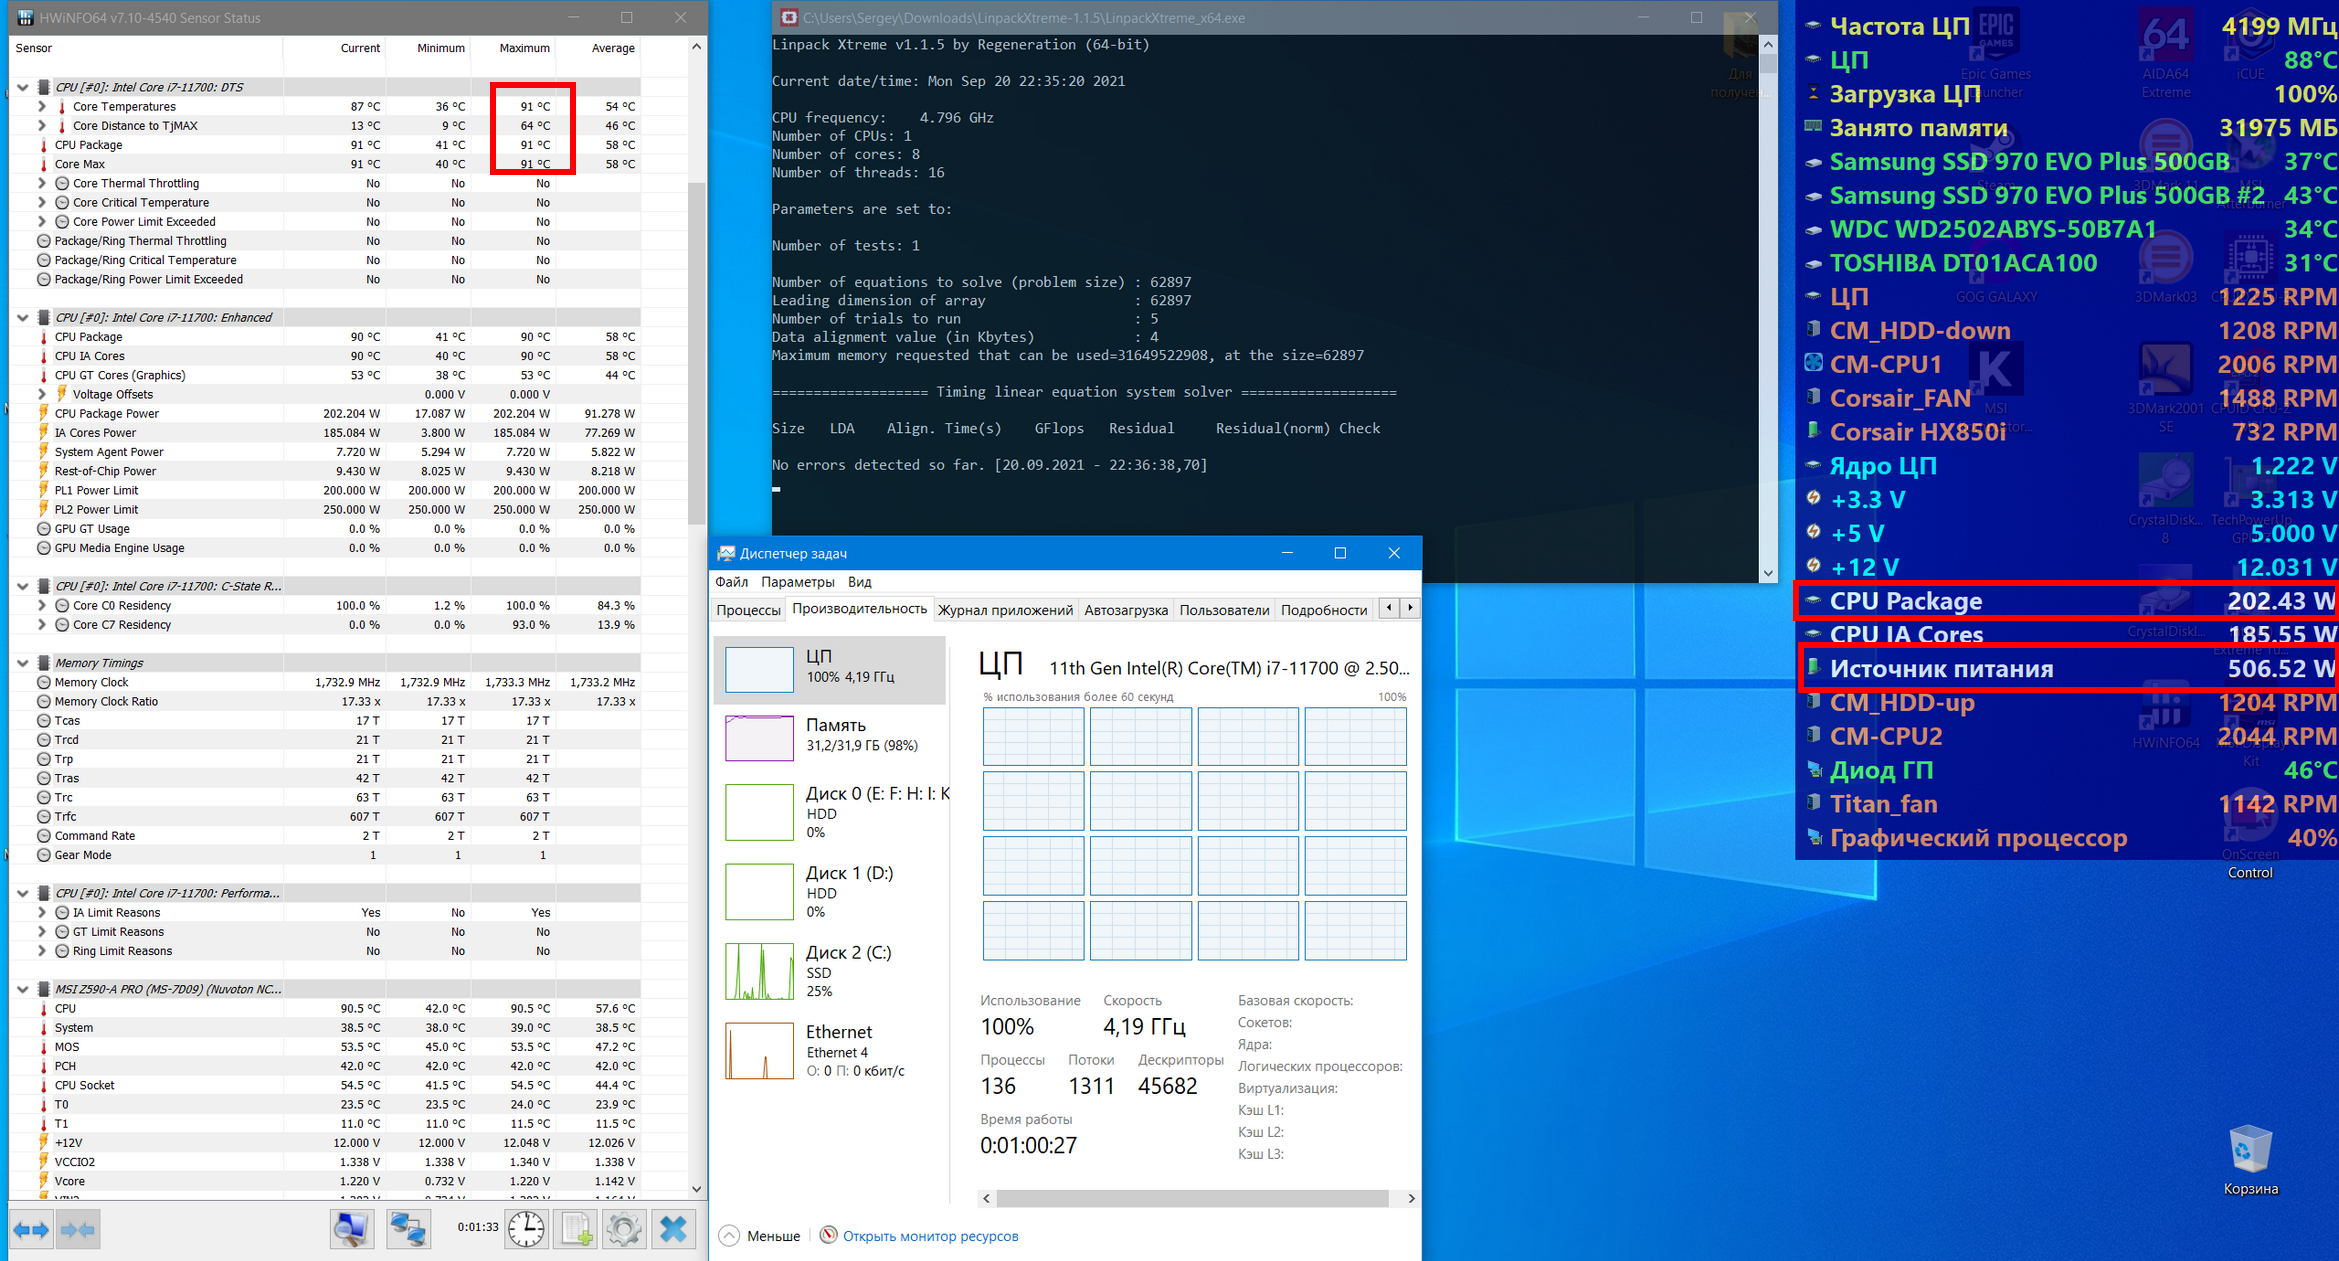The width and height of the screenshot is (2339, 1261).
Task: Click the expand columns arrows button in HWiNFO
Action: pyautogui.click(x=31, y=1229)
